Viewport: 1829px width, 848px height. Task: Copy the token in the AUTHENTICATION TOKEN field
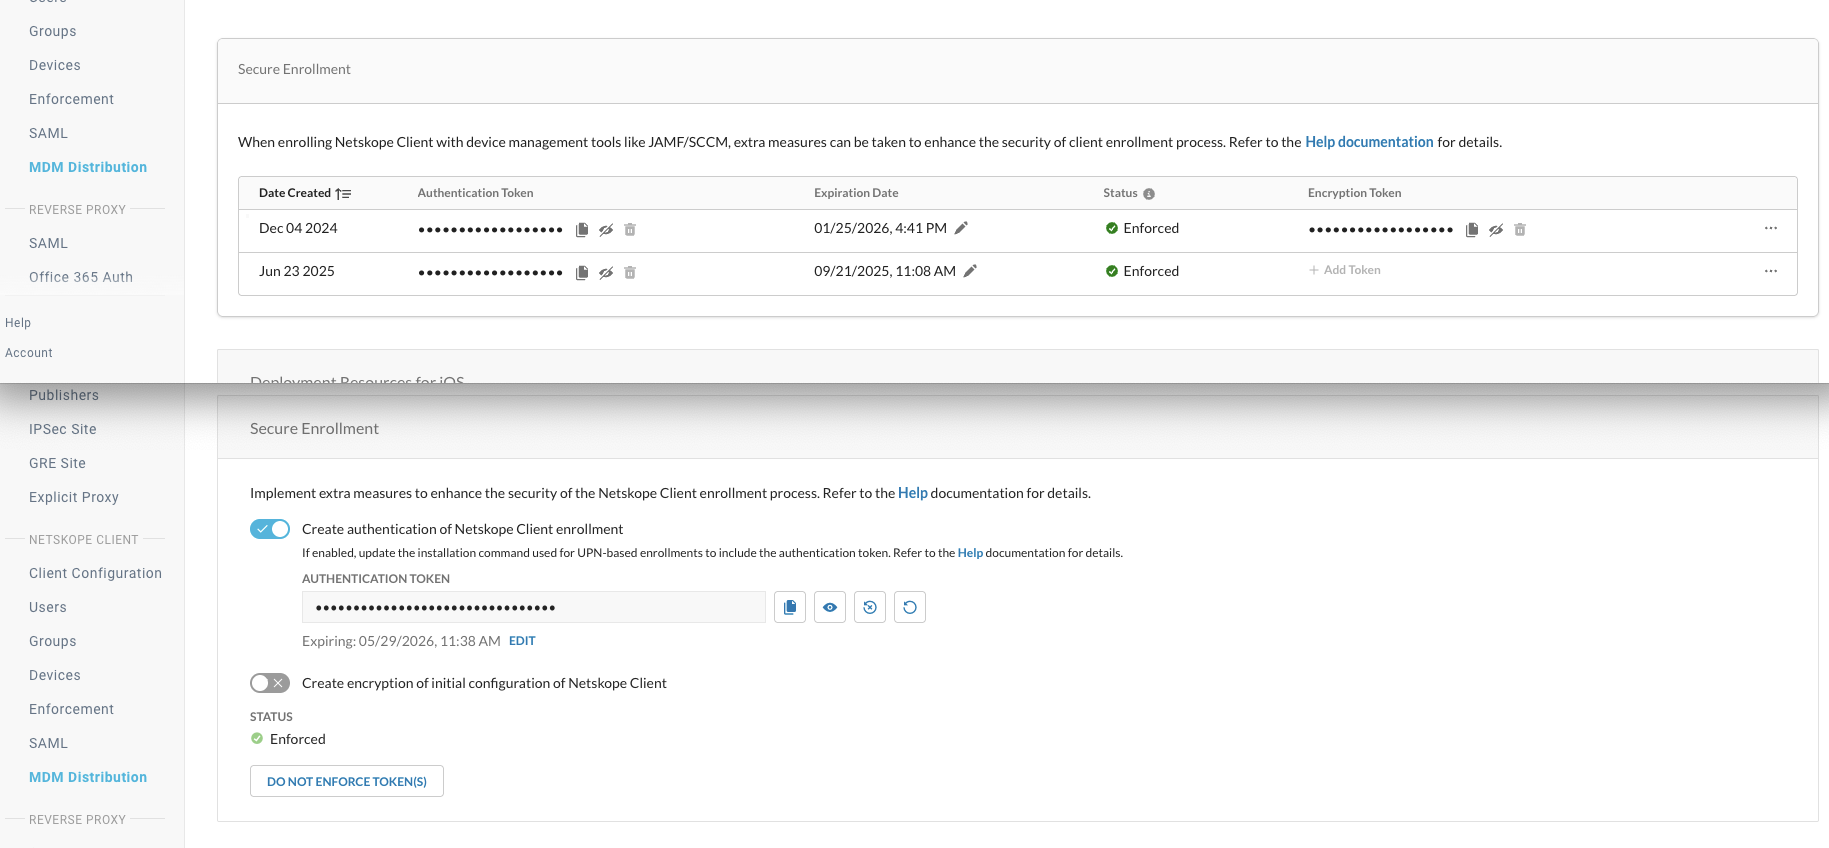[x=790, y=607]
